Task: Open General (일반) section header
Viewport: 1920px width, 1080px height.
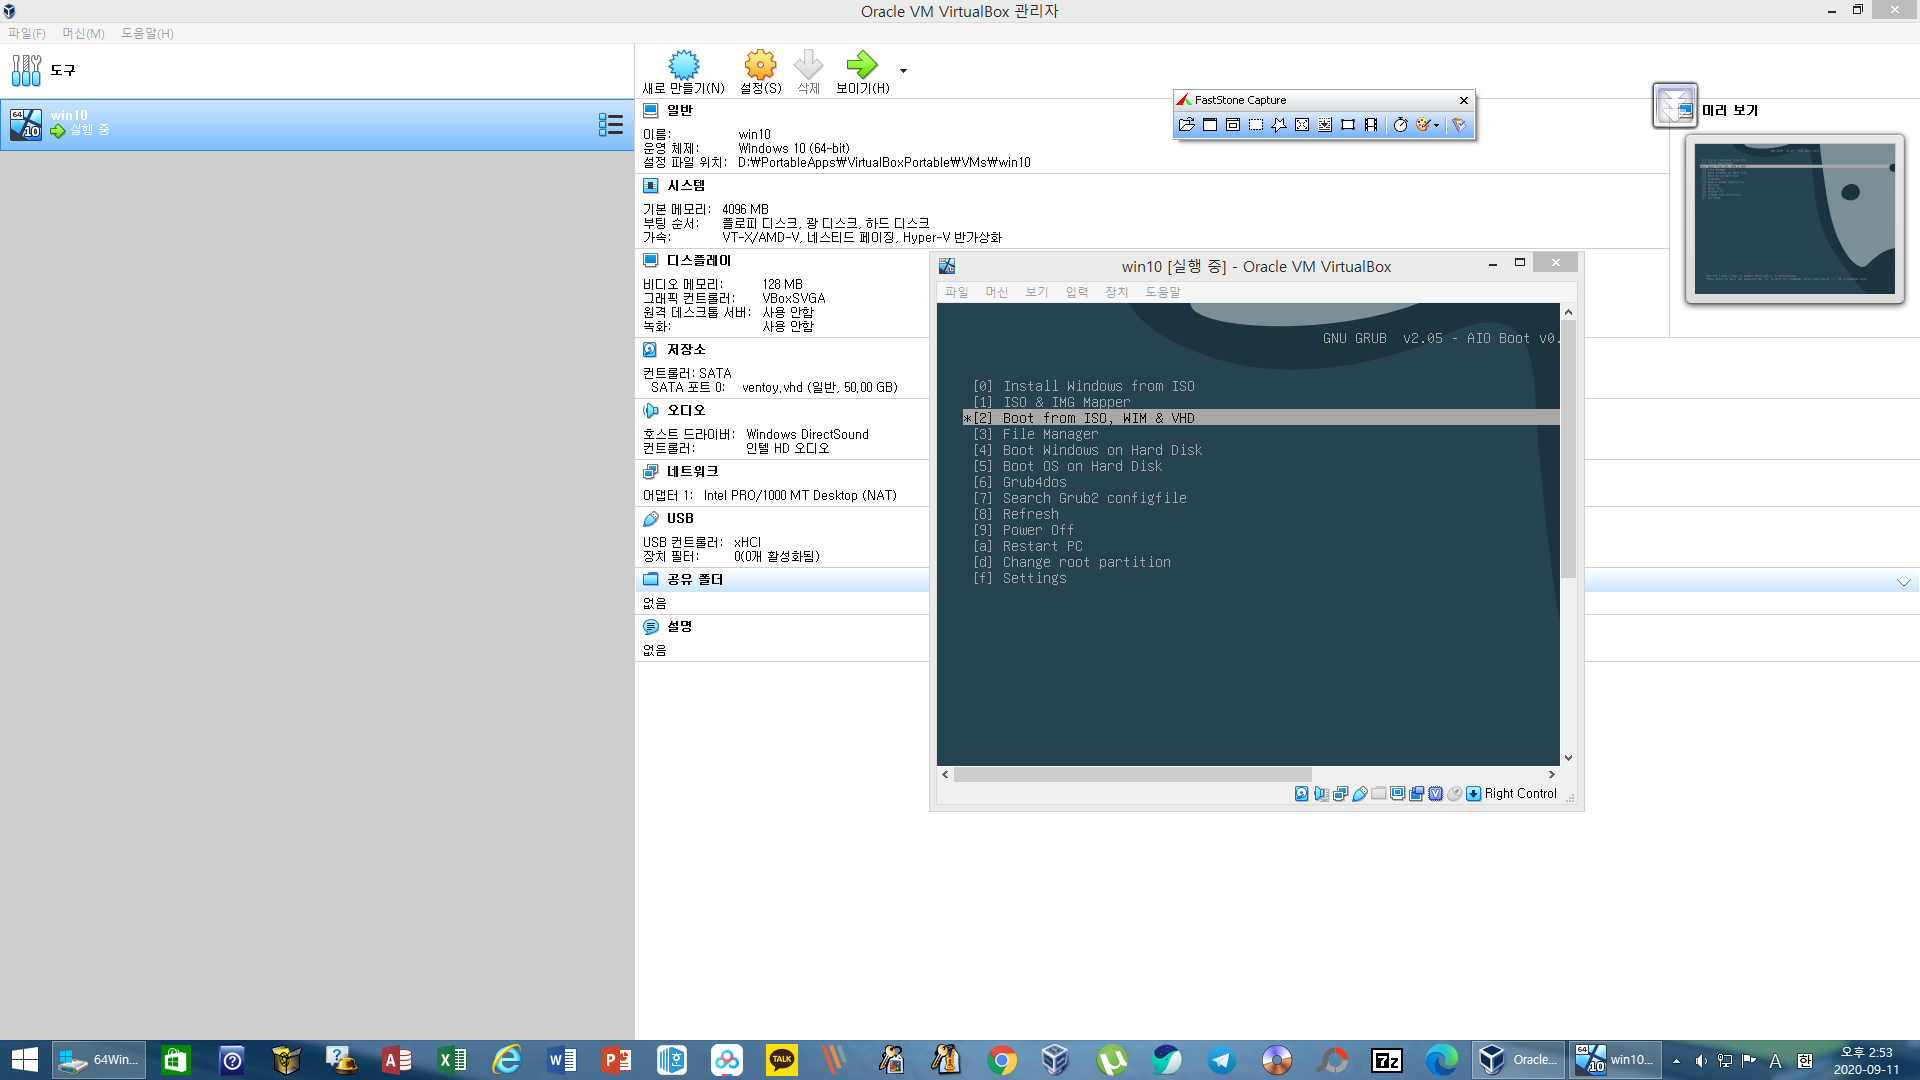Action: [680, 110]
